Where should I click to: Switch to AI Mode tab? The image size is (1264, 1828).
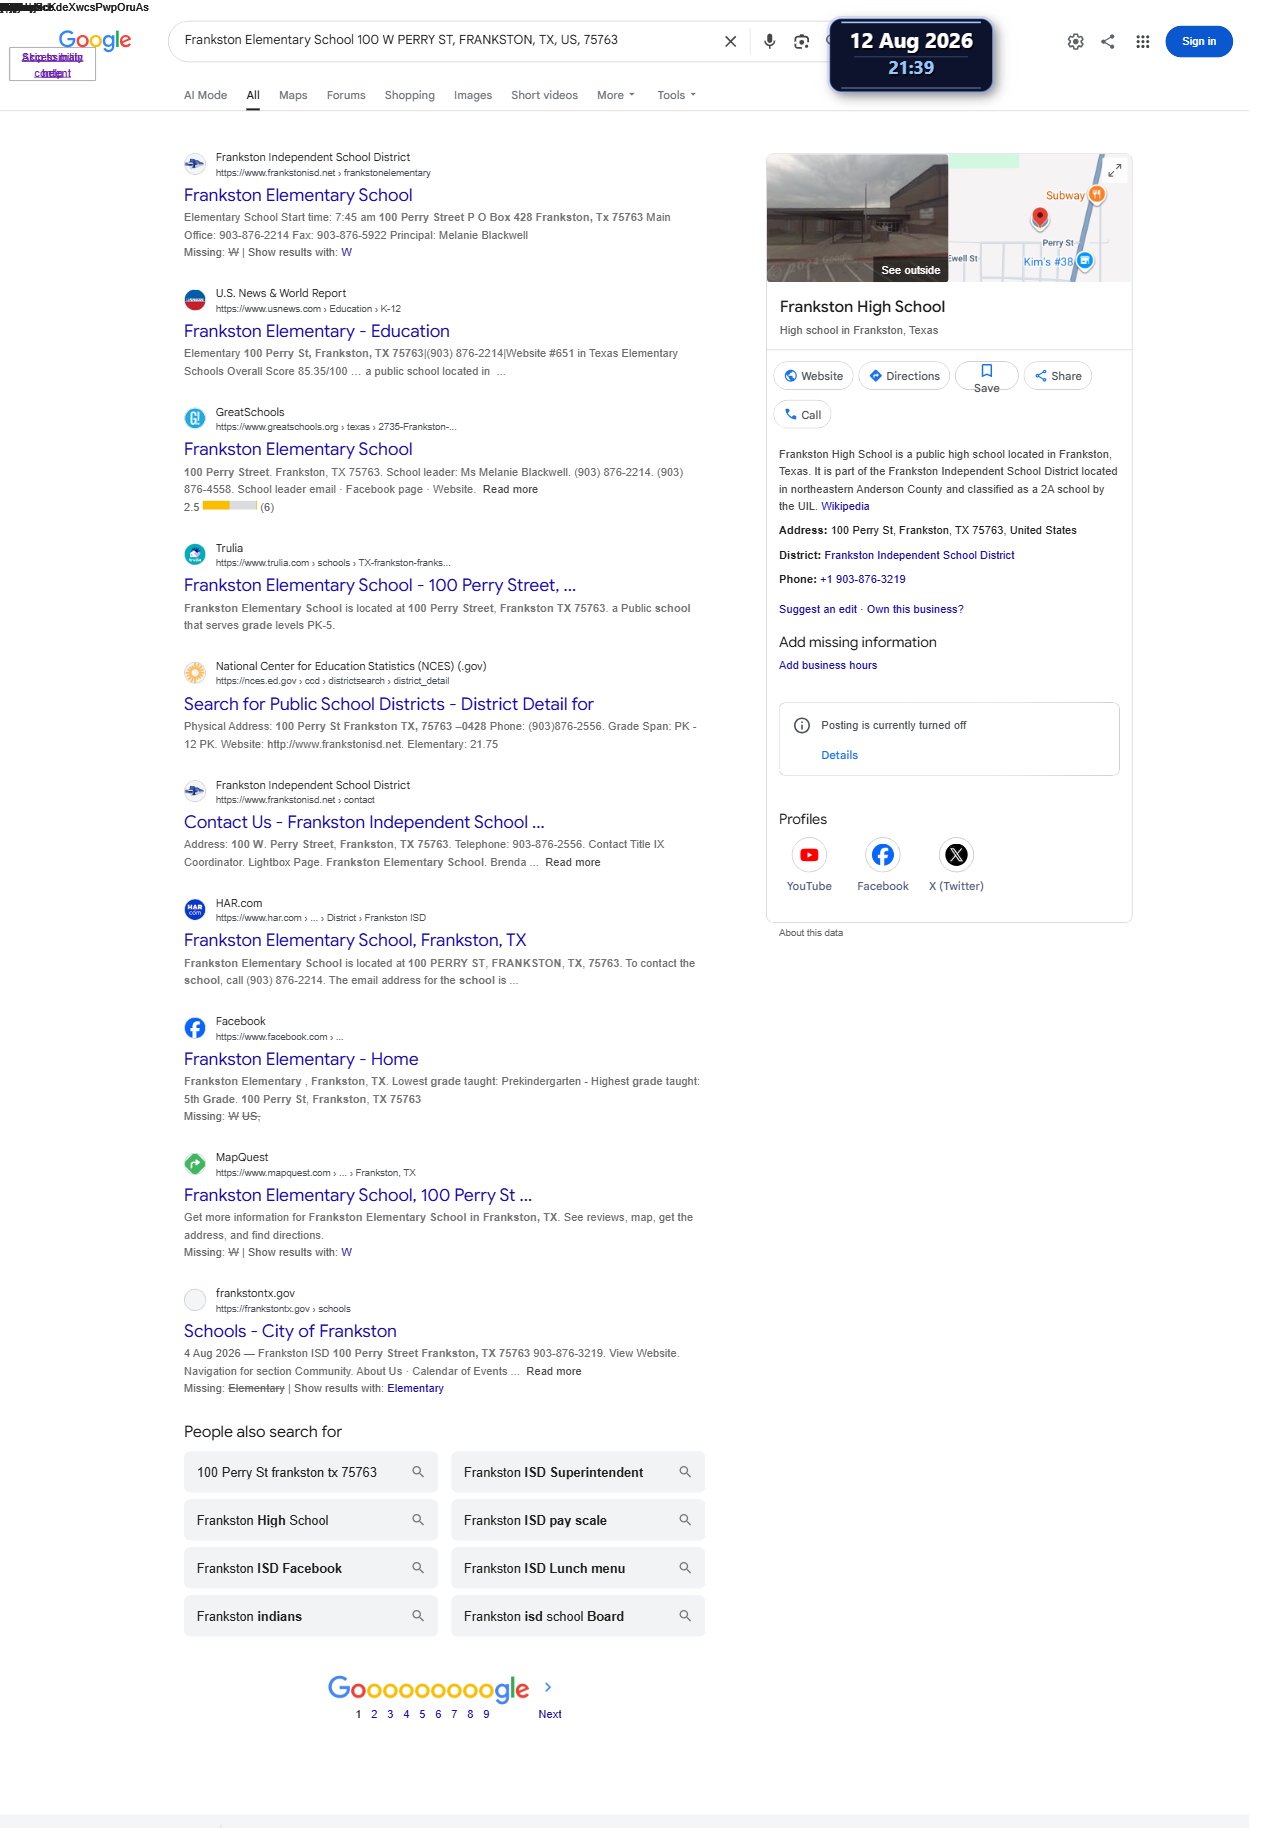[205, 95]
